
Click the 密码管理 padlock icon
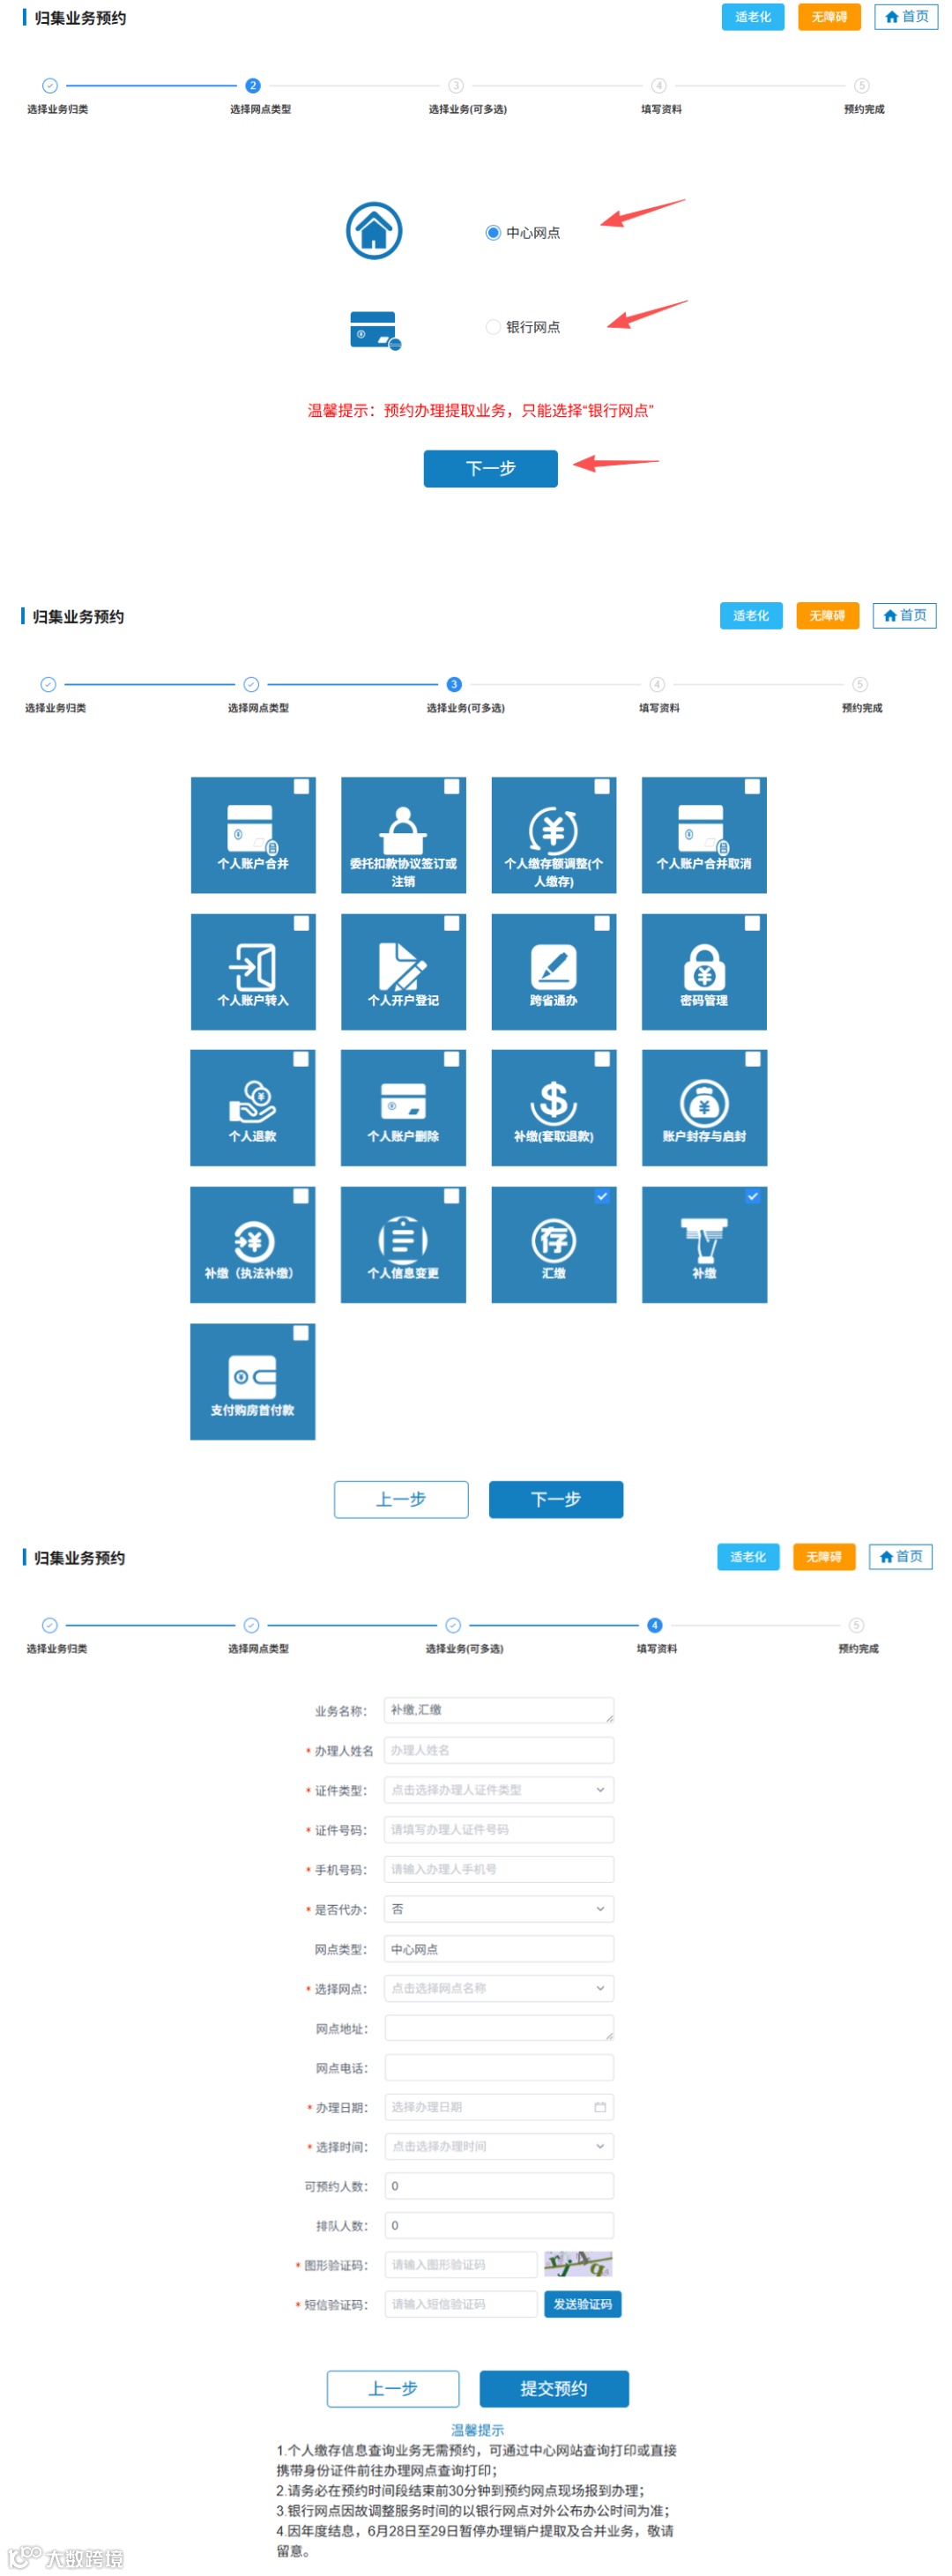click(x=704, y=966)
